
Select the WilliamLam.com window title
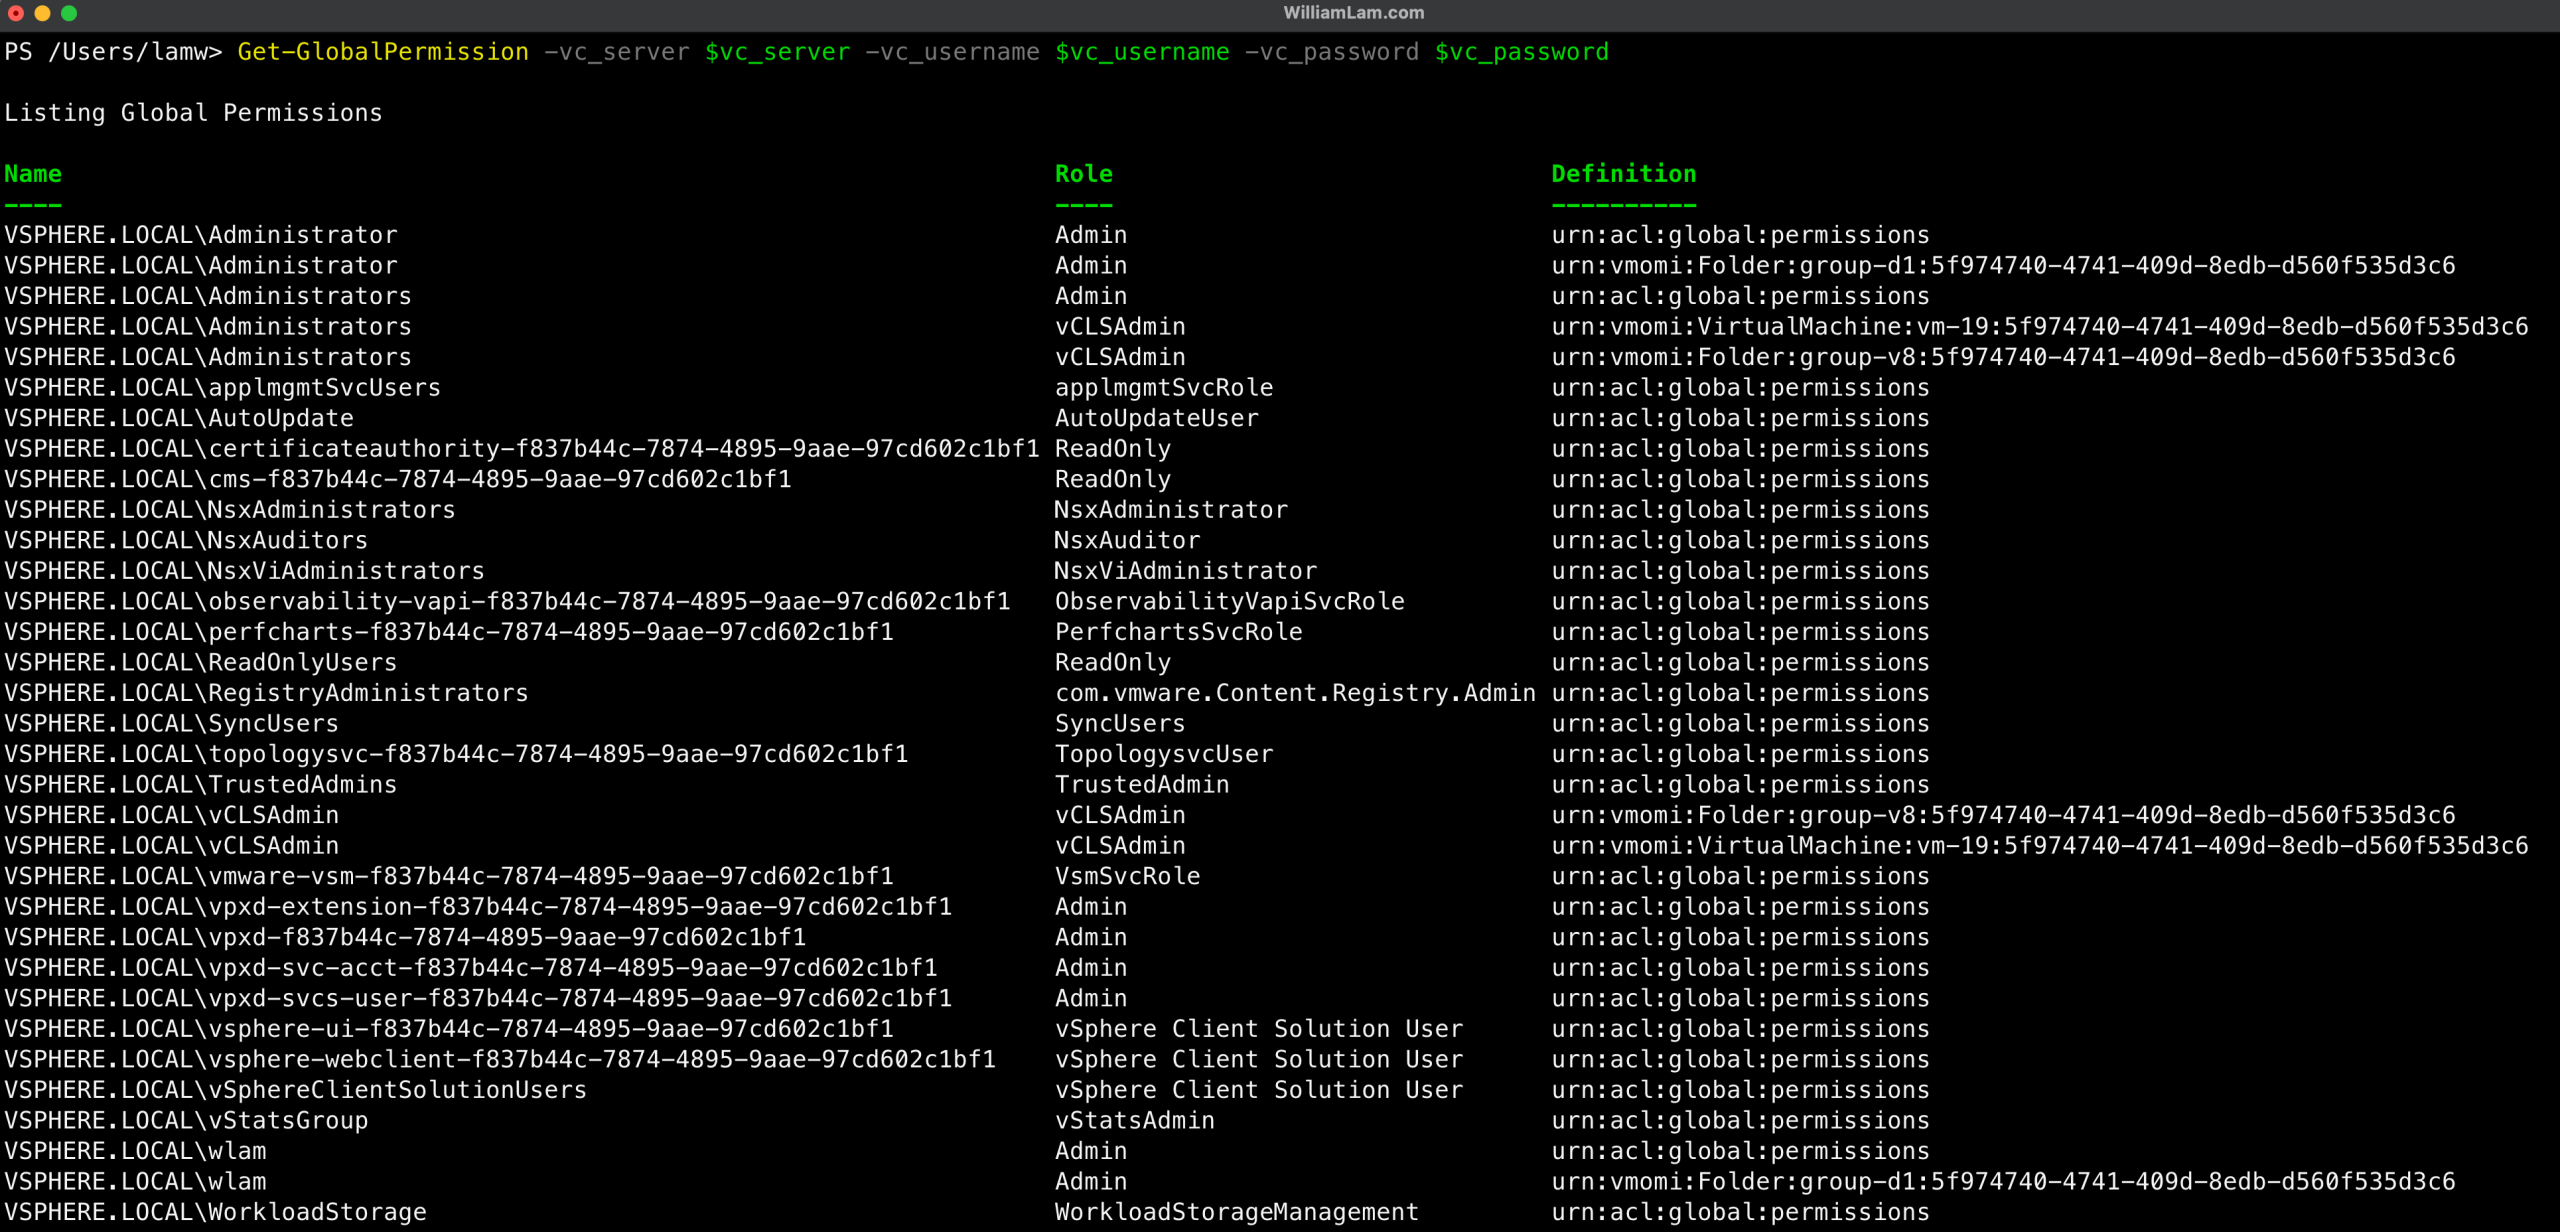(1353, 13)
